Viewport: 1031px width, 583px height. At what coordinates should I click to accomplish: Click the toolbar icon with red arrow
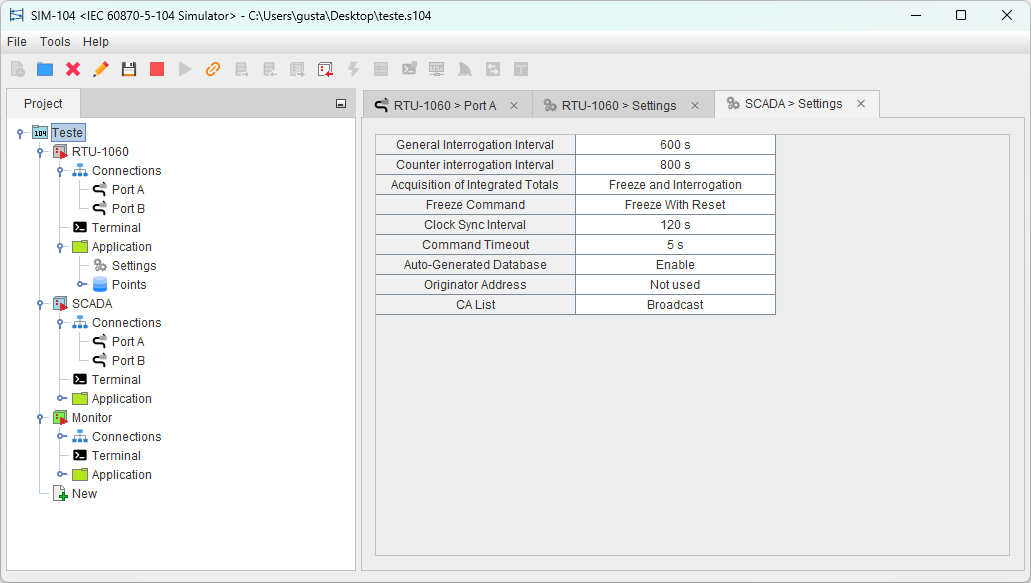(325, 69)
